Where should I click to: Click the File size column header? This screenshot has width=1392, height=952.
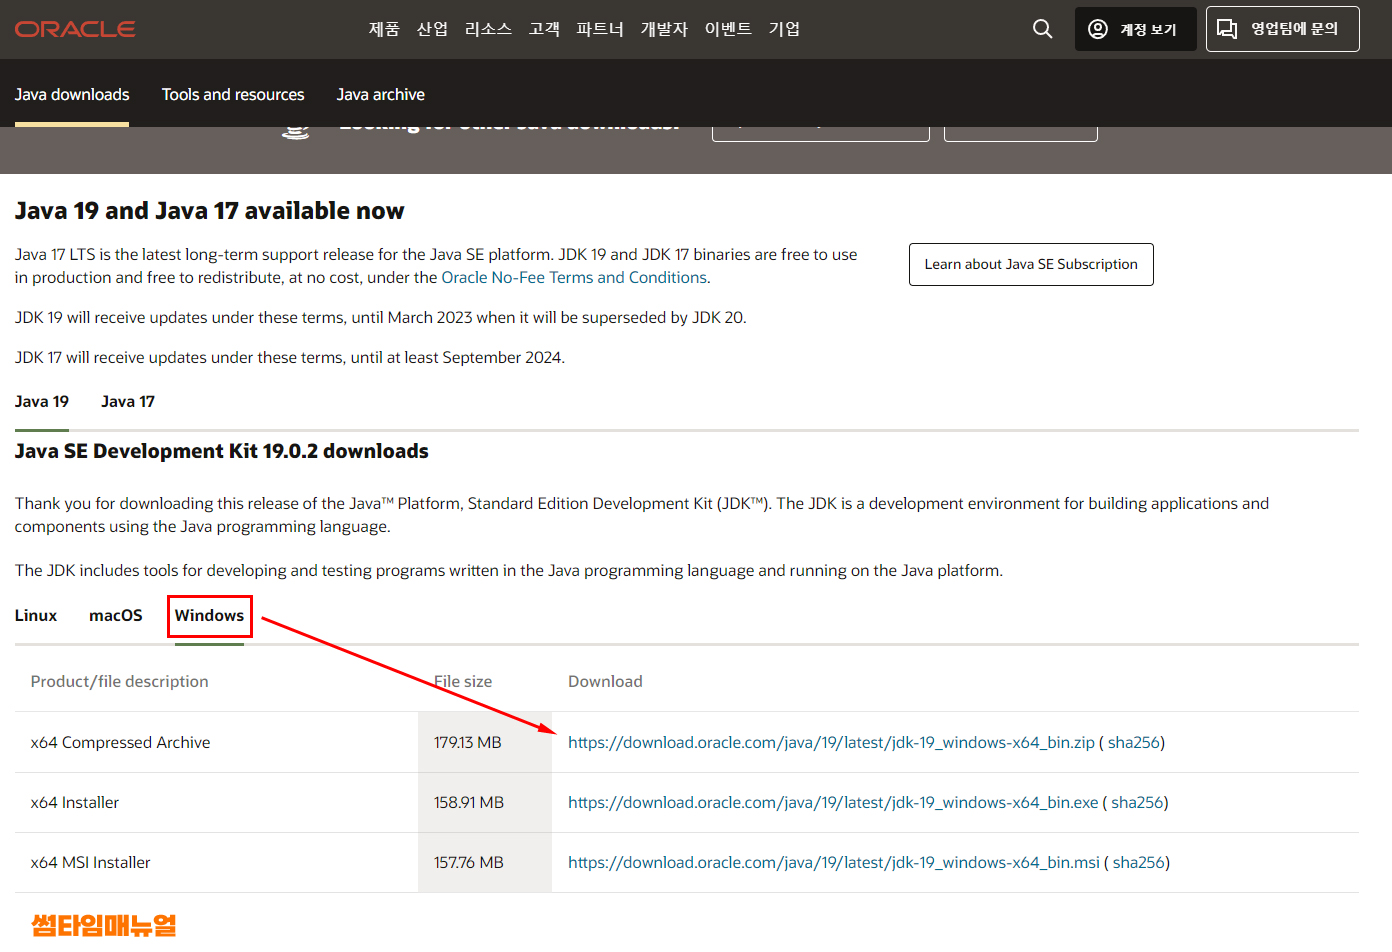tap(463, 681)
